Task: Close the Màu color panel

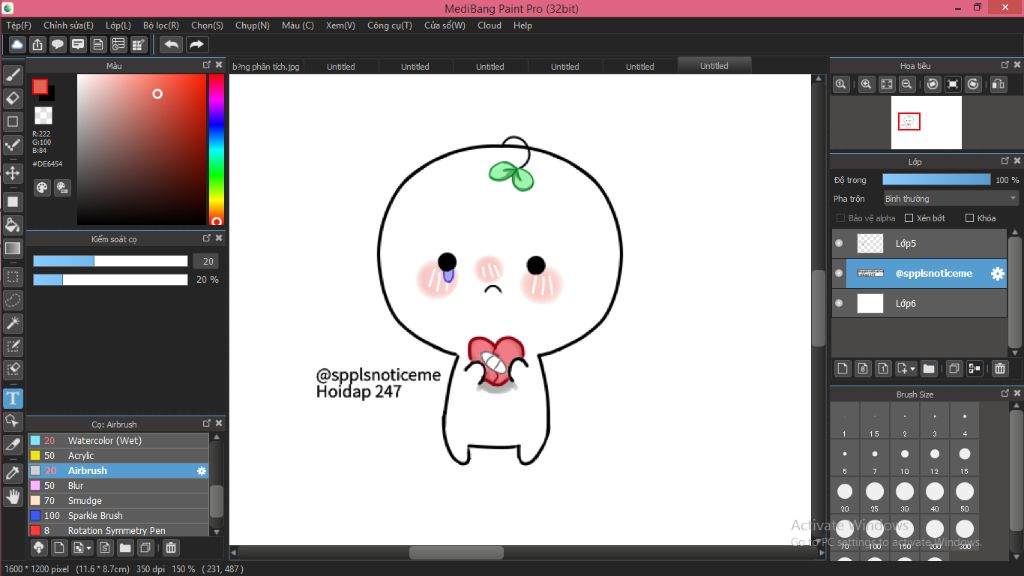Action: point(219,65)
